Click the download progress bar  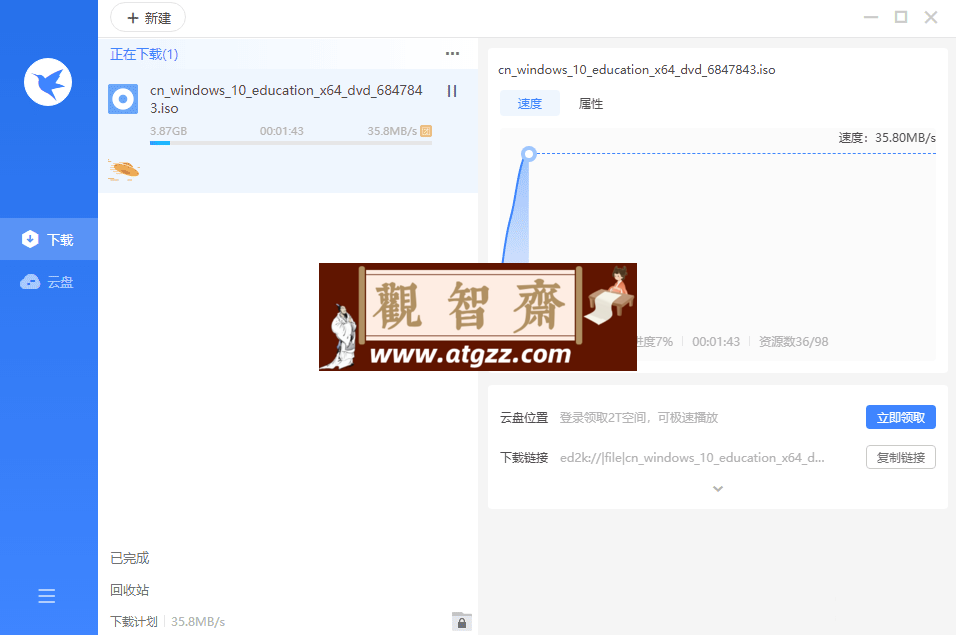coord(291,143)
